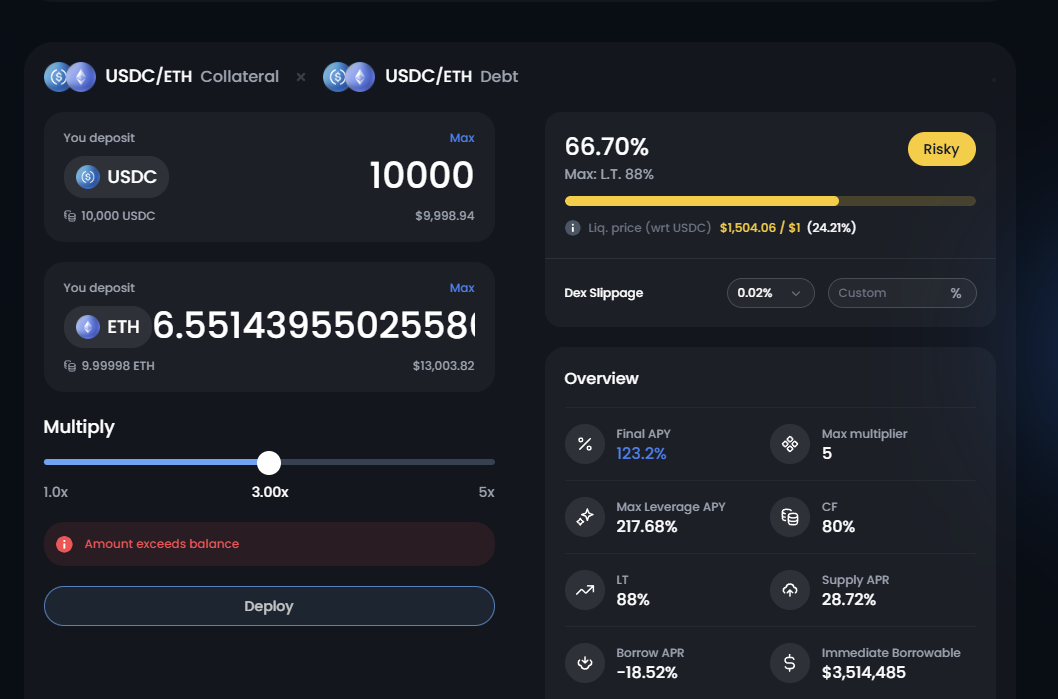Click the trend arrow icon next to LT
Image resolution: width=1058 pixels, height=699 pixels.
pyautogui.click(x=585, y=590)
